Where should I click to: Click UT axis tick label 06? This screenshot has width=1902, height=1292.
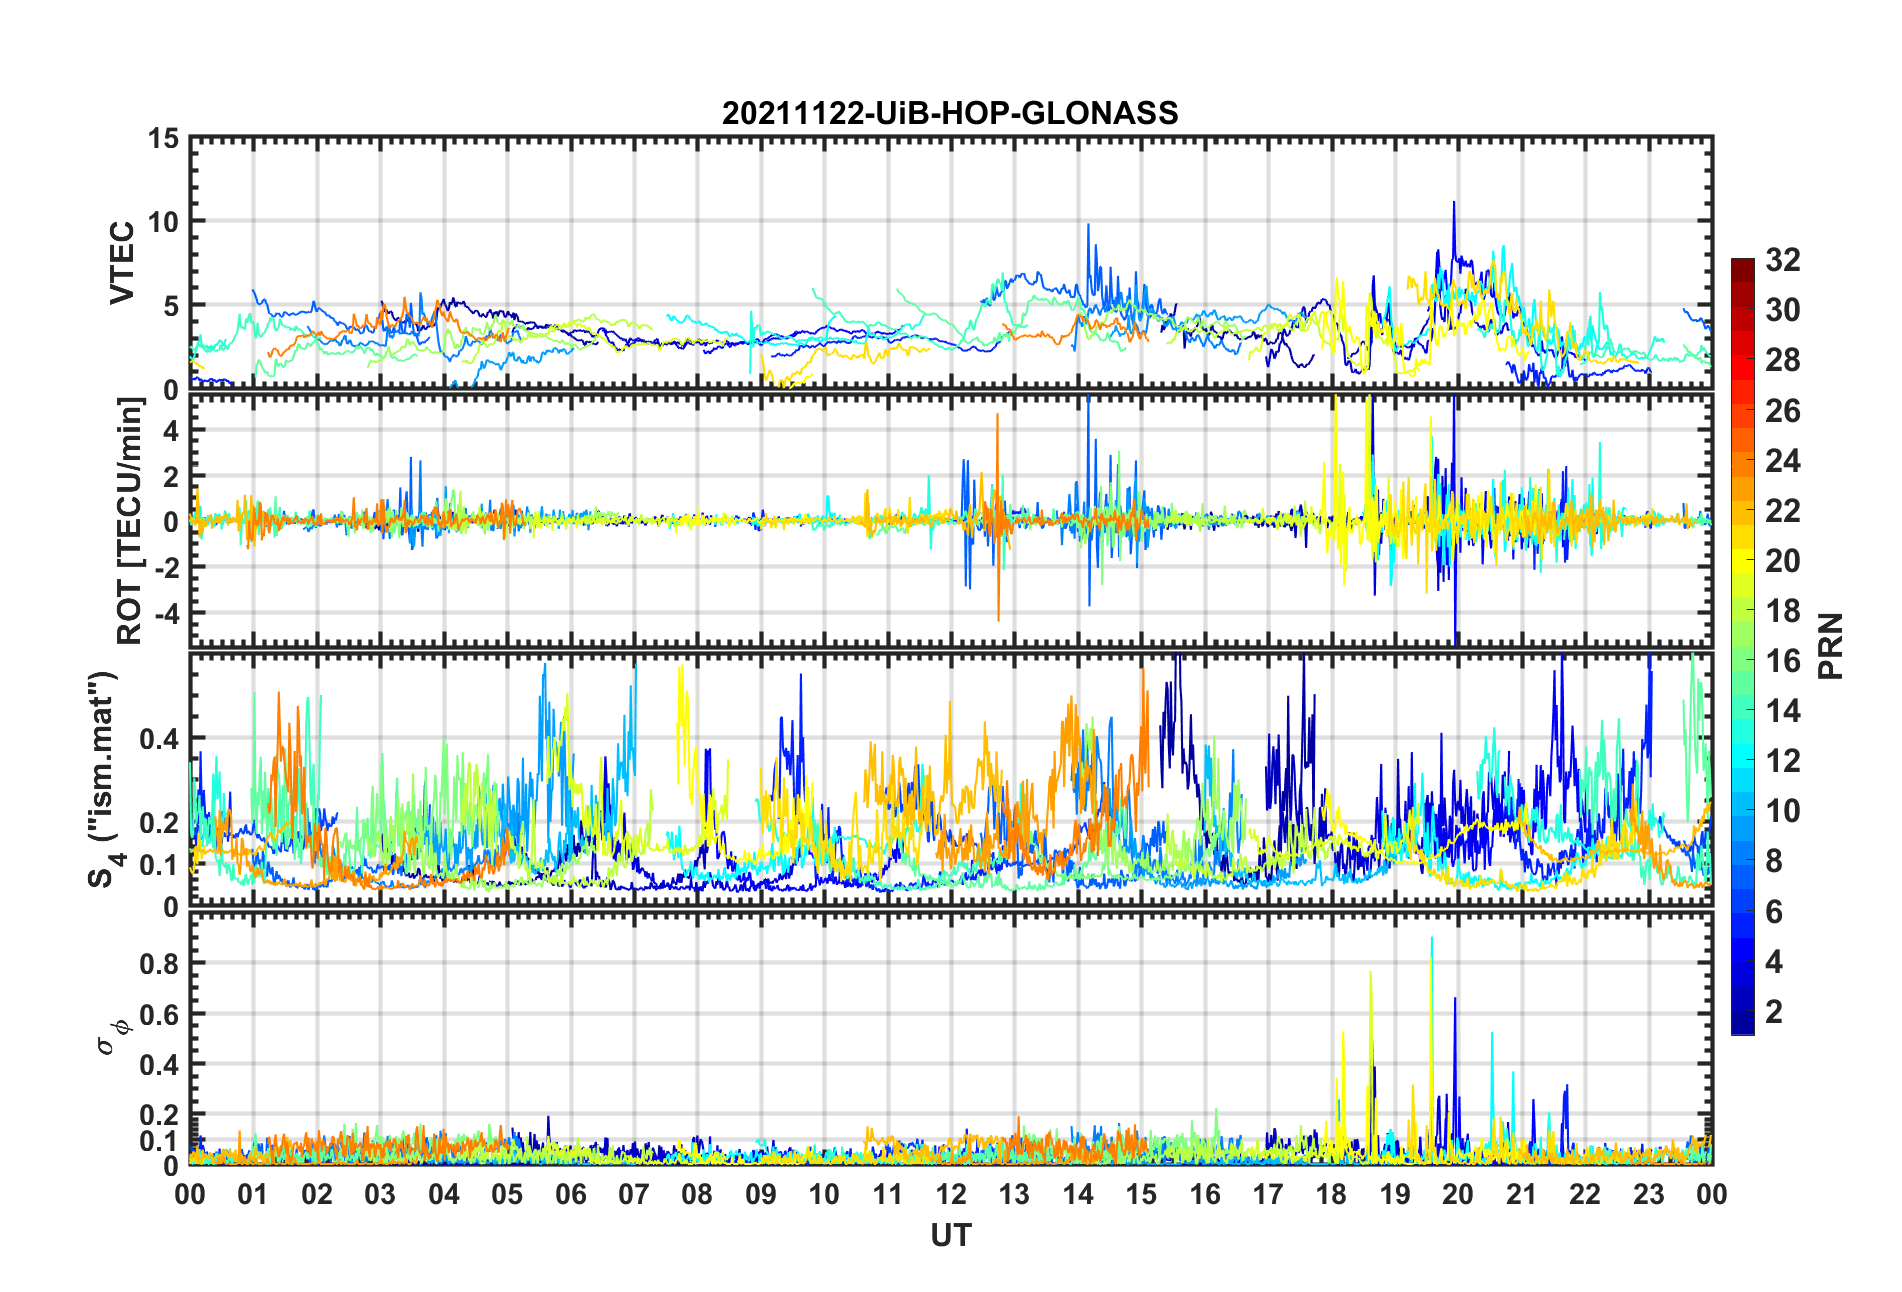[571, 1194]
